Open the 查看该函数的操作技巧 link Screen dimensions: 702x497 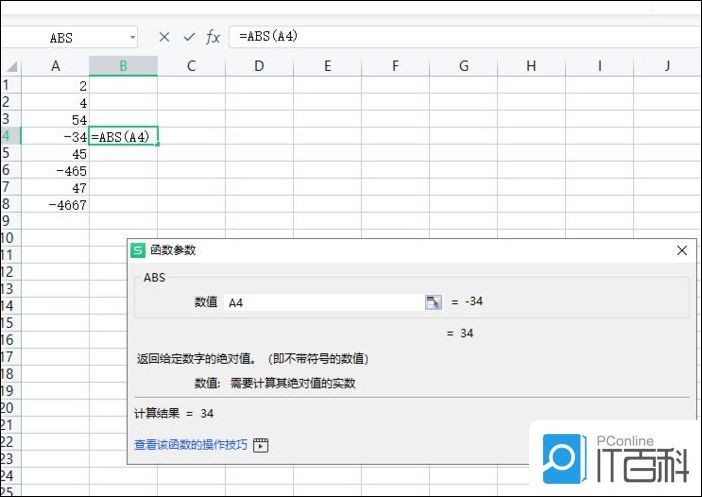191,445
